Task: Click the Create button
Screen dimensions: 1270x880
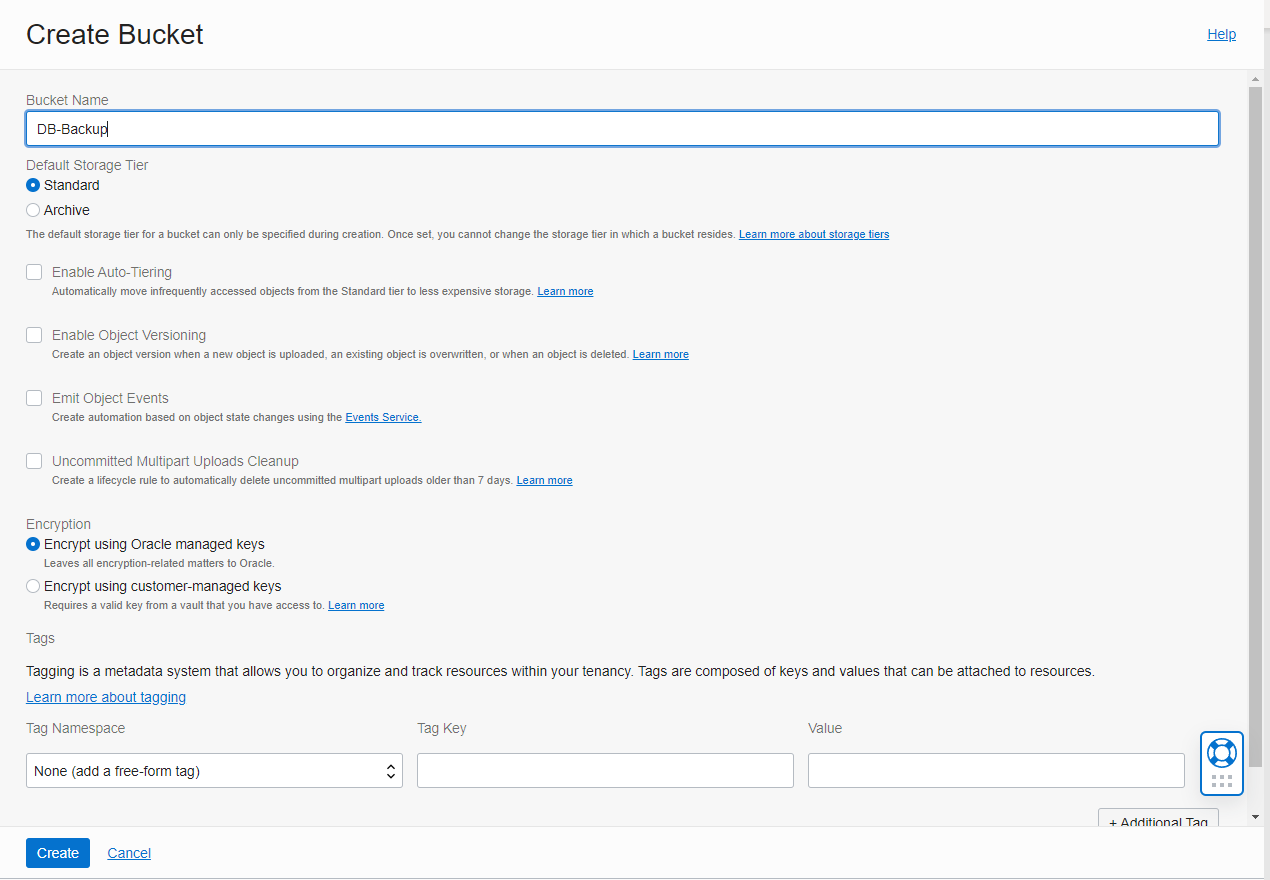Action: [x=57, y=852]
